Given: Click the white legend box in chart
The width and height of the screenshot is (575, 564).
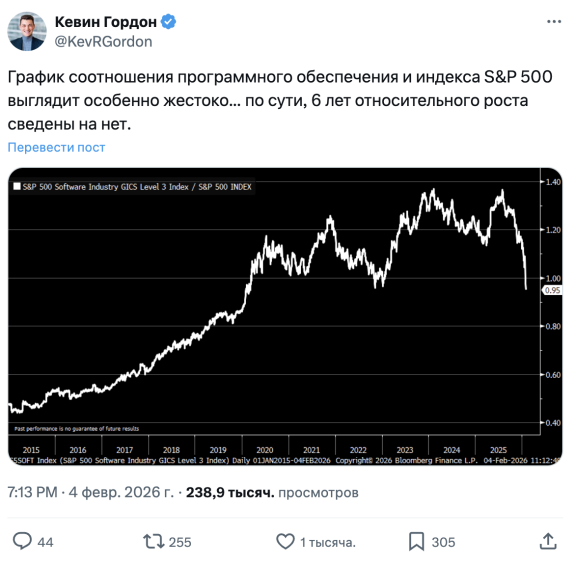Looking at the screenshot, I should 17,186.
